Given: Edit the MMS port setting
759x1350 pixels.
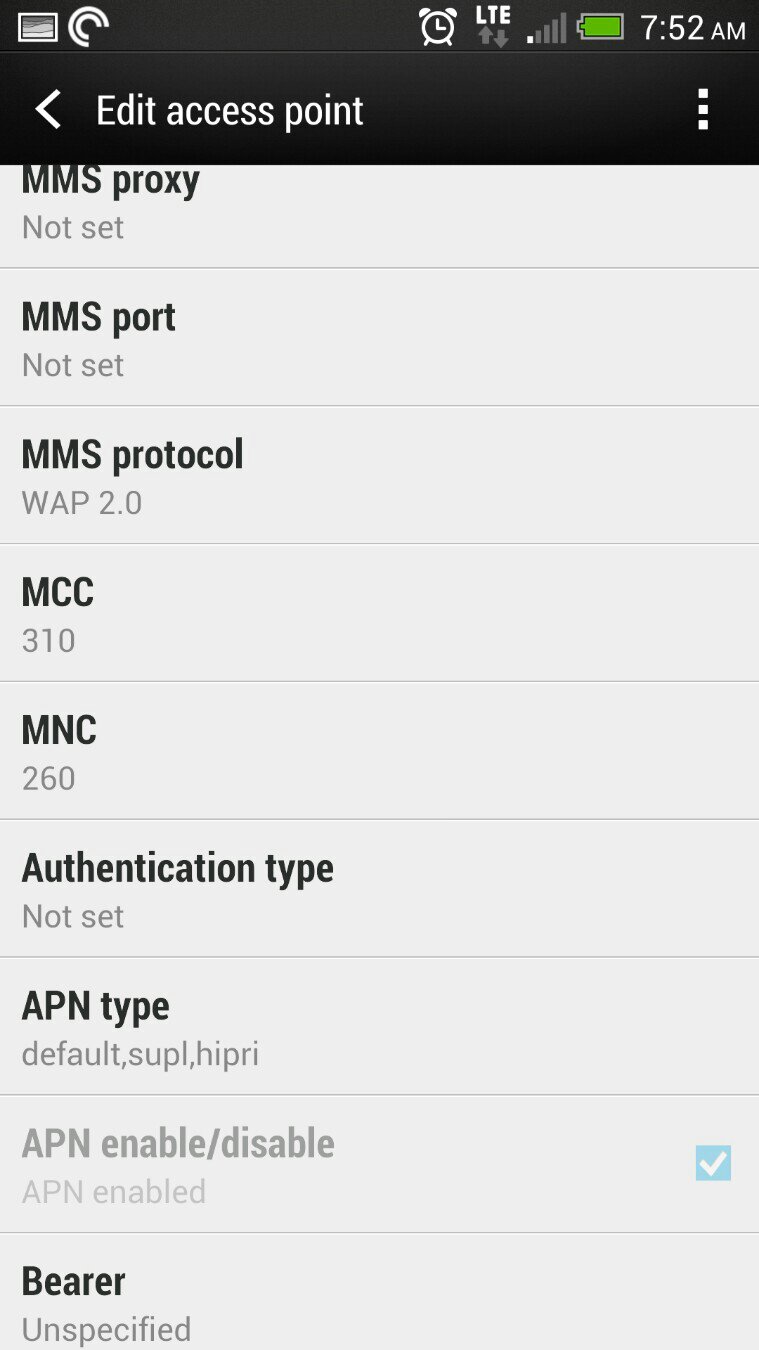Looking at the screenshot, I should coord(379,337).
